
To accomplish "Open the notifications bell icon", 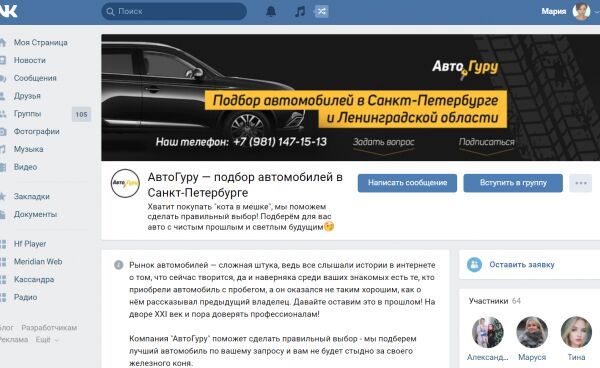I will pyautogui.click(x=271, y=11).
